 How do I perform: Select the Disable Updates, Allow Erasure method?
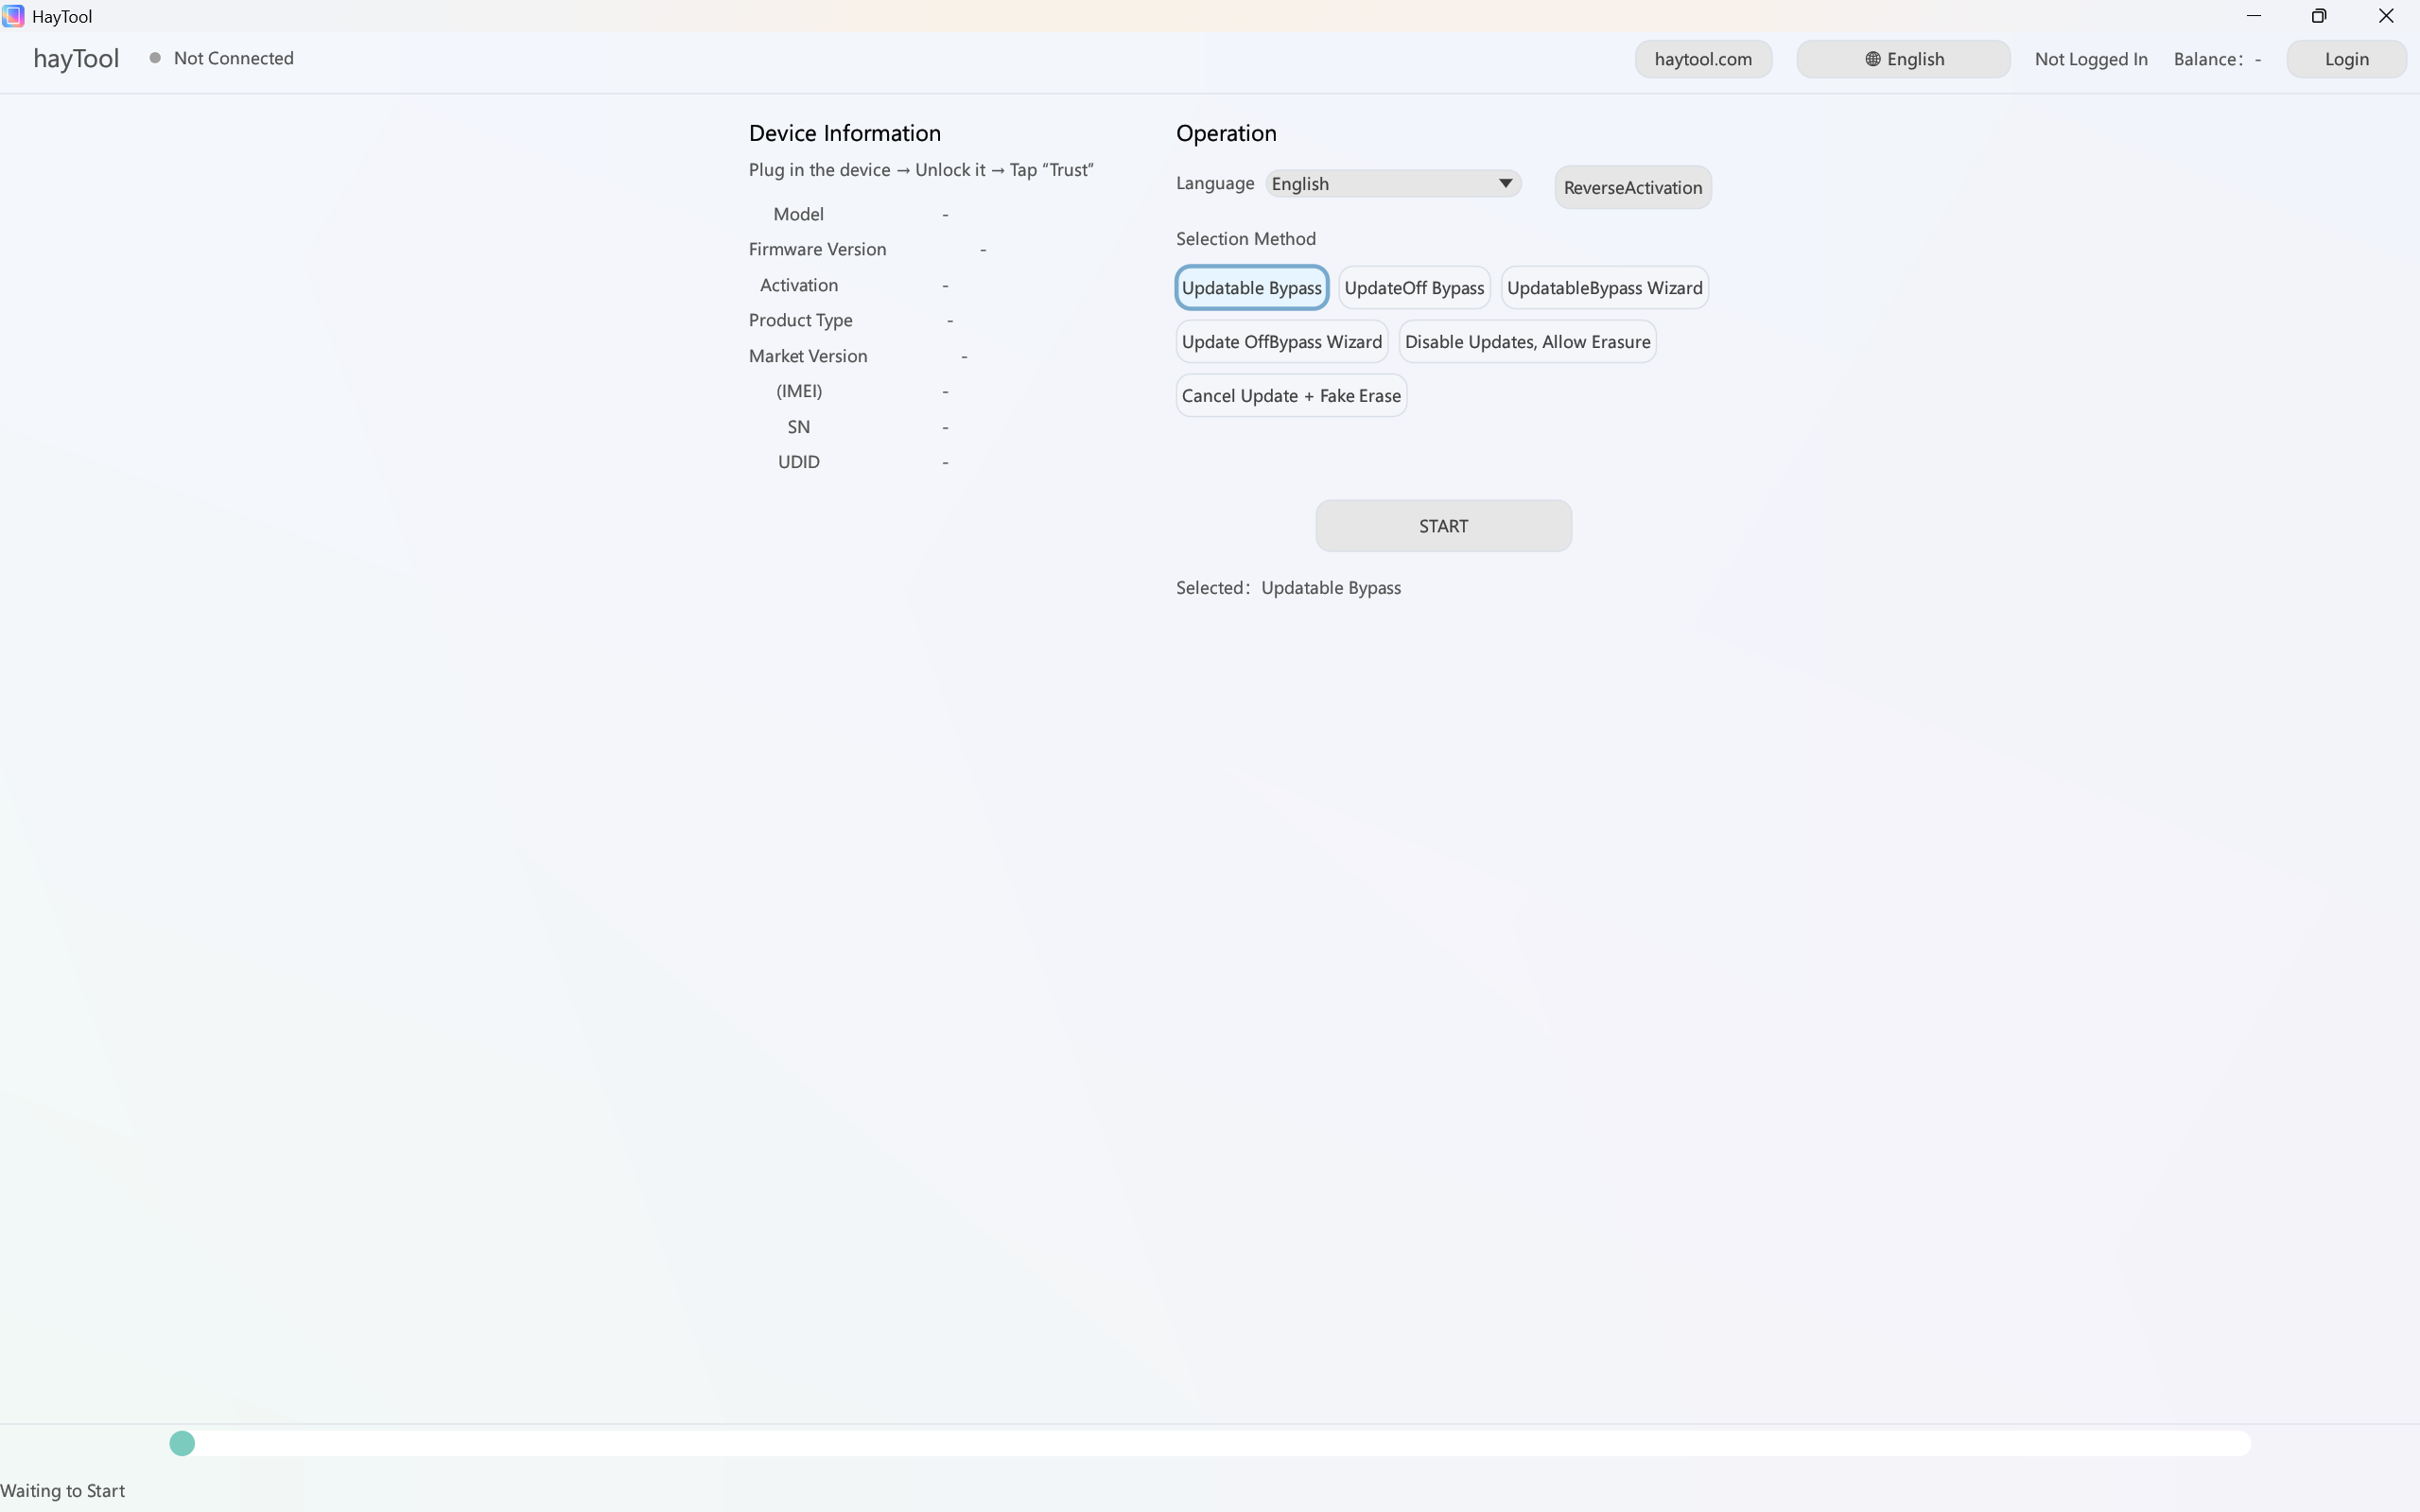coord(1527,341)
